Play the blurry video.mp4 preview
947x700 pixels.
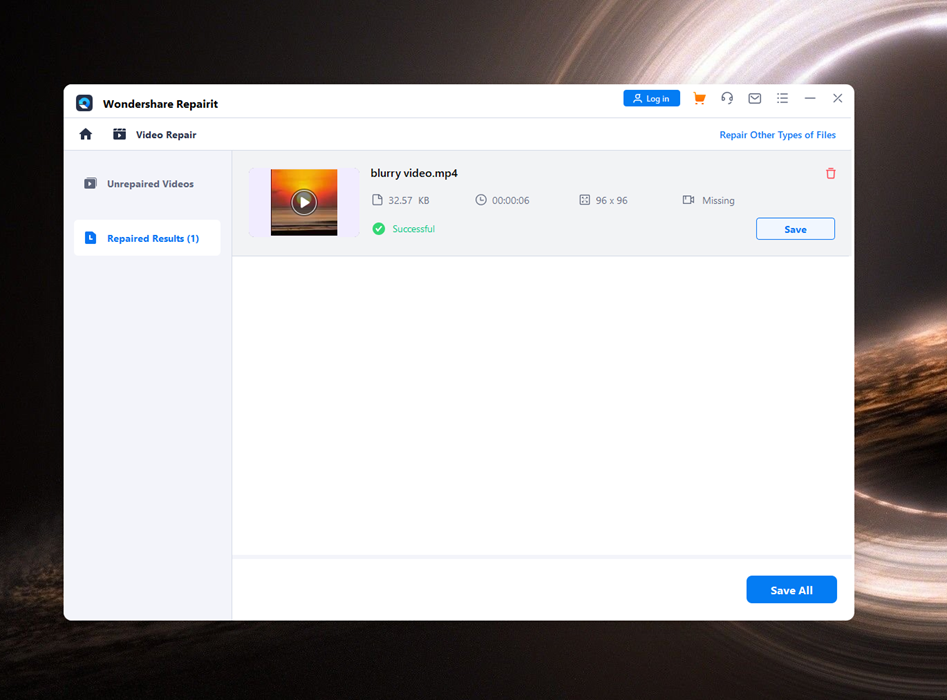tap(304, 202)
